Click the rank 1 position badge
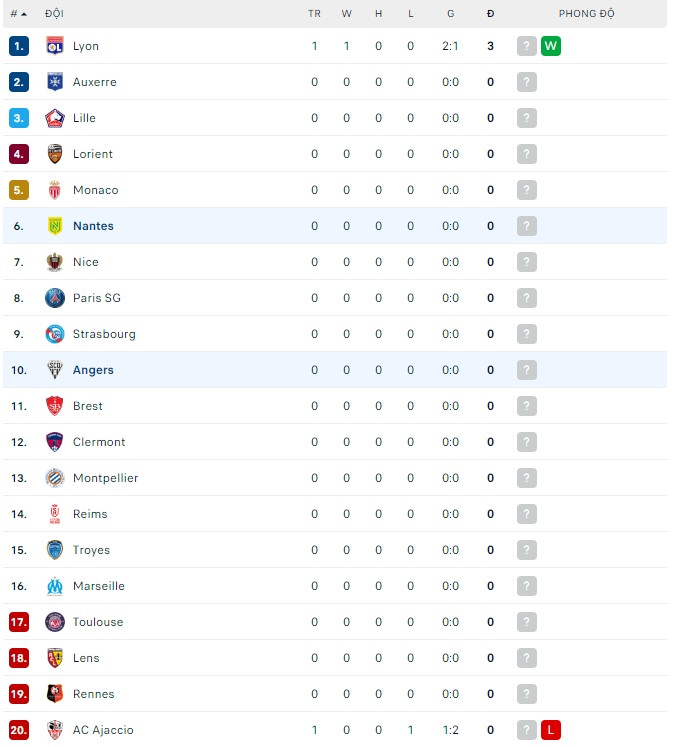Image resolution: width=678 pixels, height=747 pixels. click(19, 46)
